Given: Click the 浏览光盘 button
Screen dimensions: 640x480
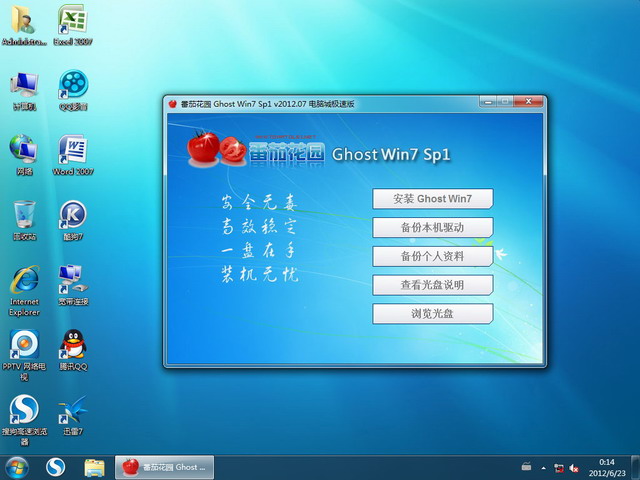Looking at the screenshot, I should [433, 313].
